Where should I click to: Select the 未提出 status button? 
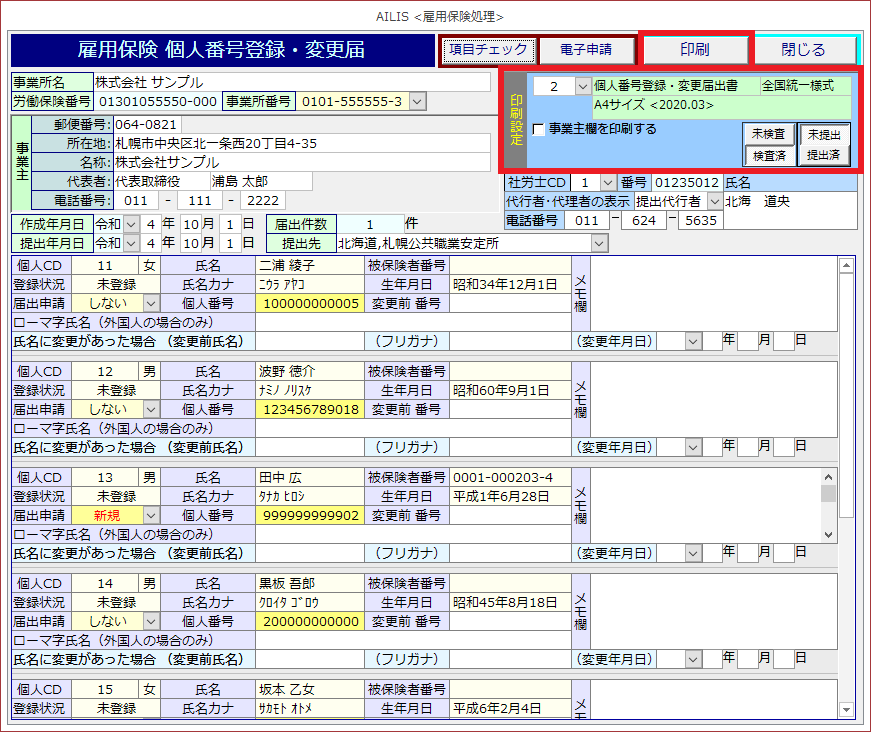point(825,134)
